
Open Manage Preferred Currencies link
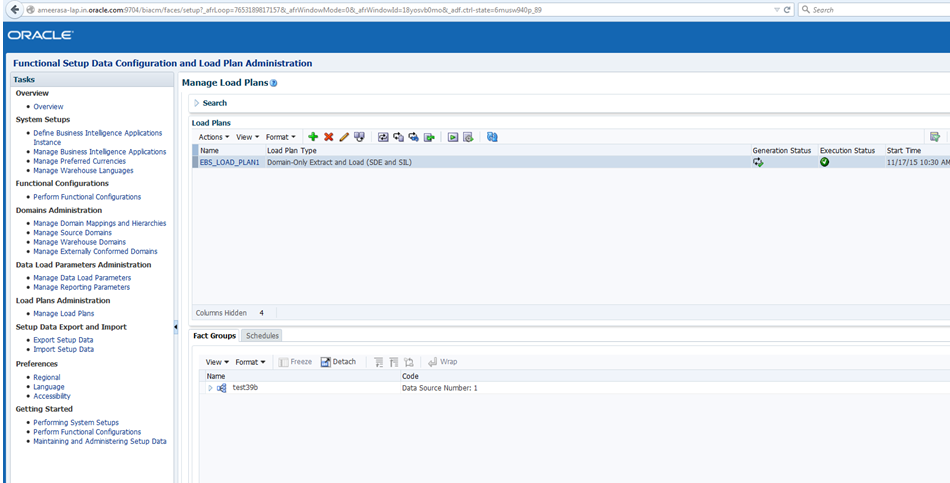tap(79, 161)
